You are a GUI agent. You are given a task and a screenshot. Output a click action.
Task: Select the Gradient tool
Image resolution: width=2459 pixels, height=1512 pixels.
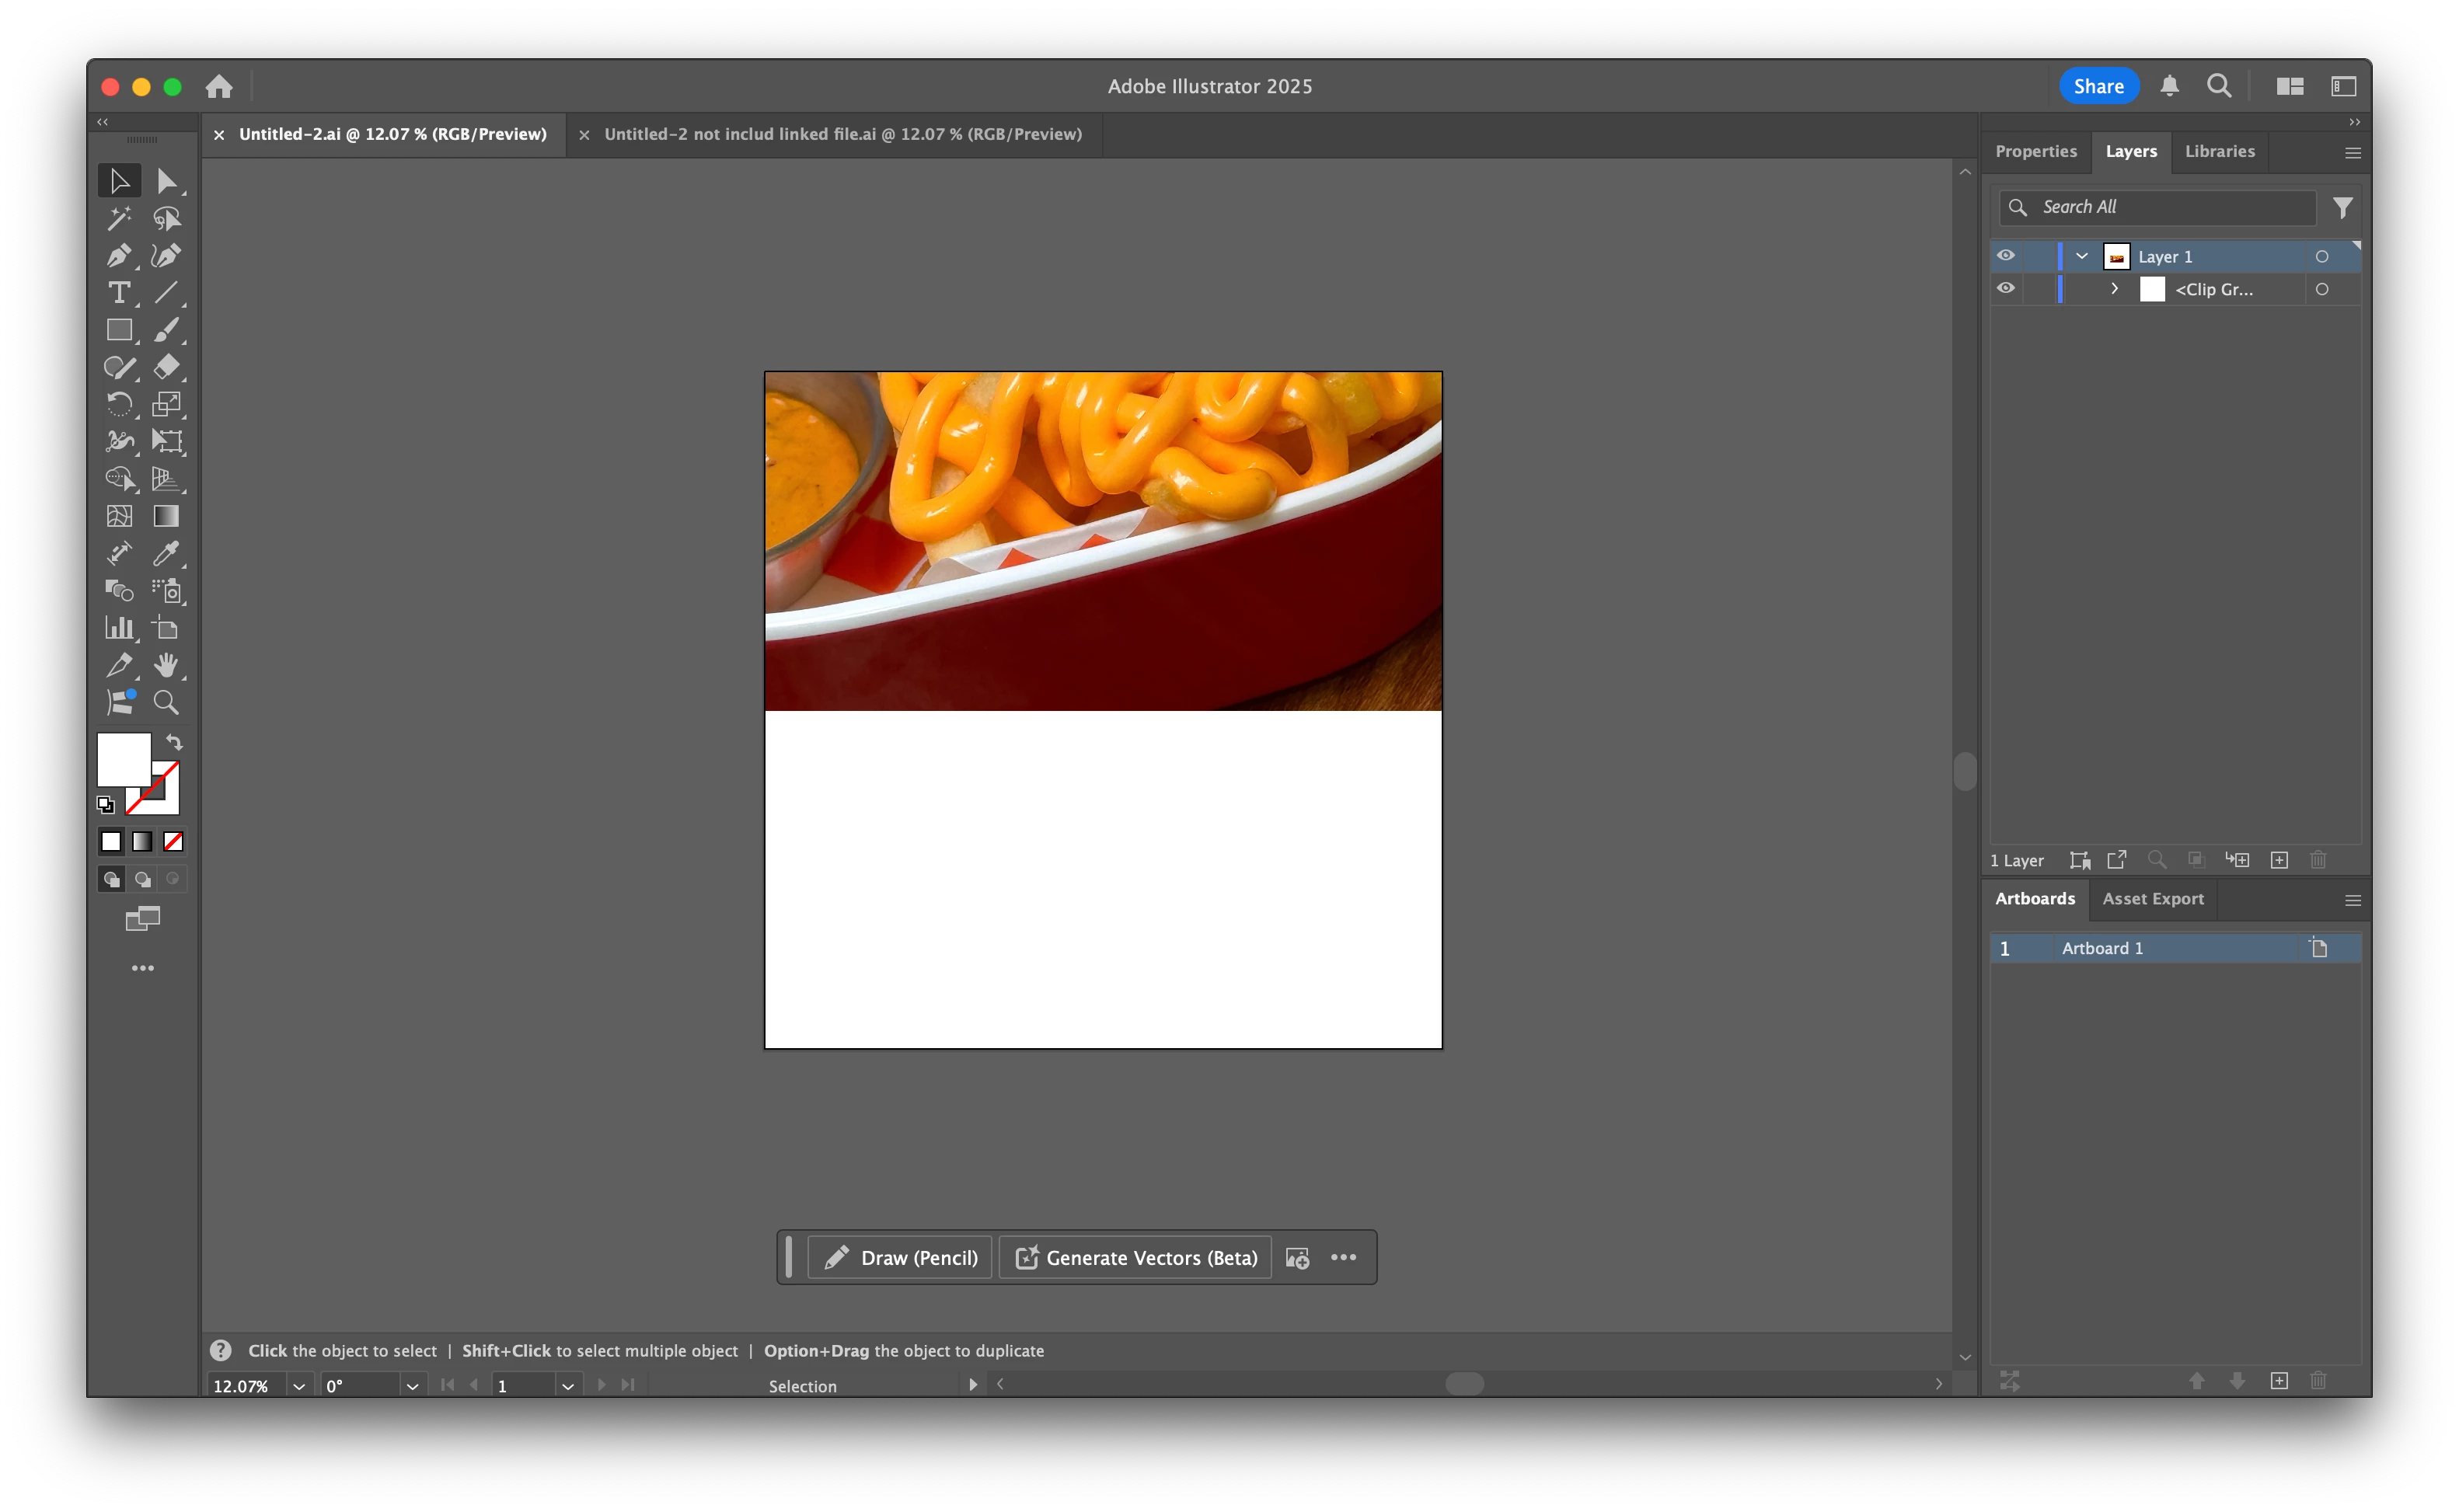166,516
